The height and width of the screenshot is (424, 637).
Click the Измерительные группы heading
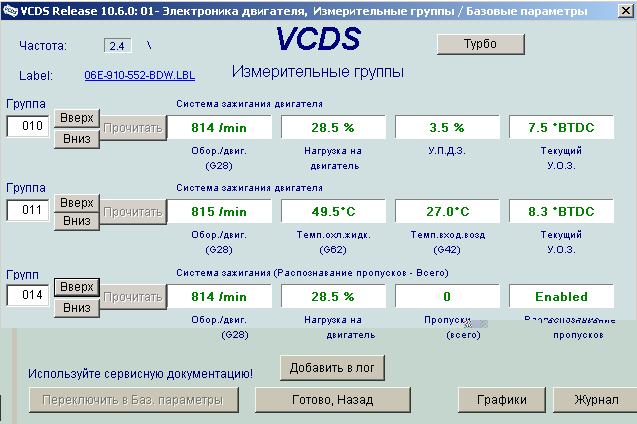318,72
